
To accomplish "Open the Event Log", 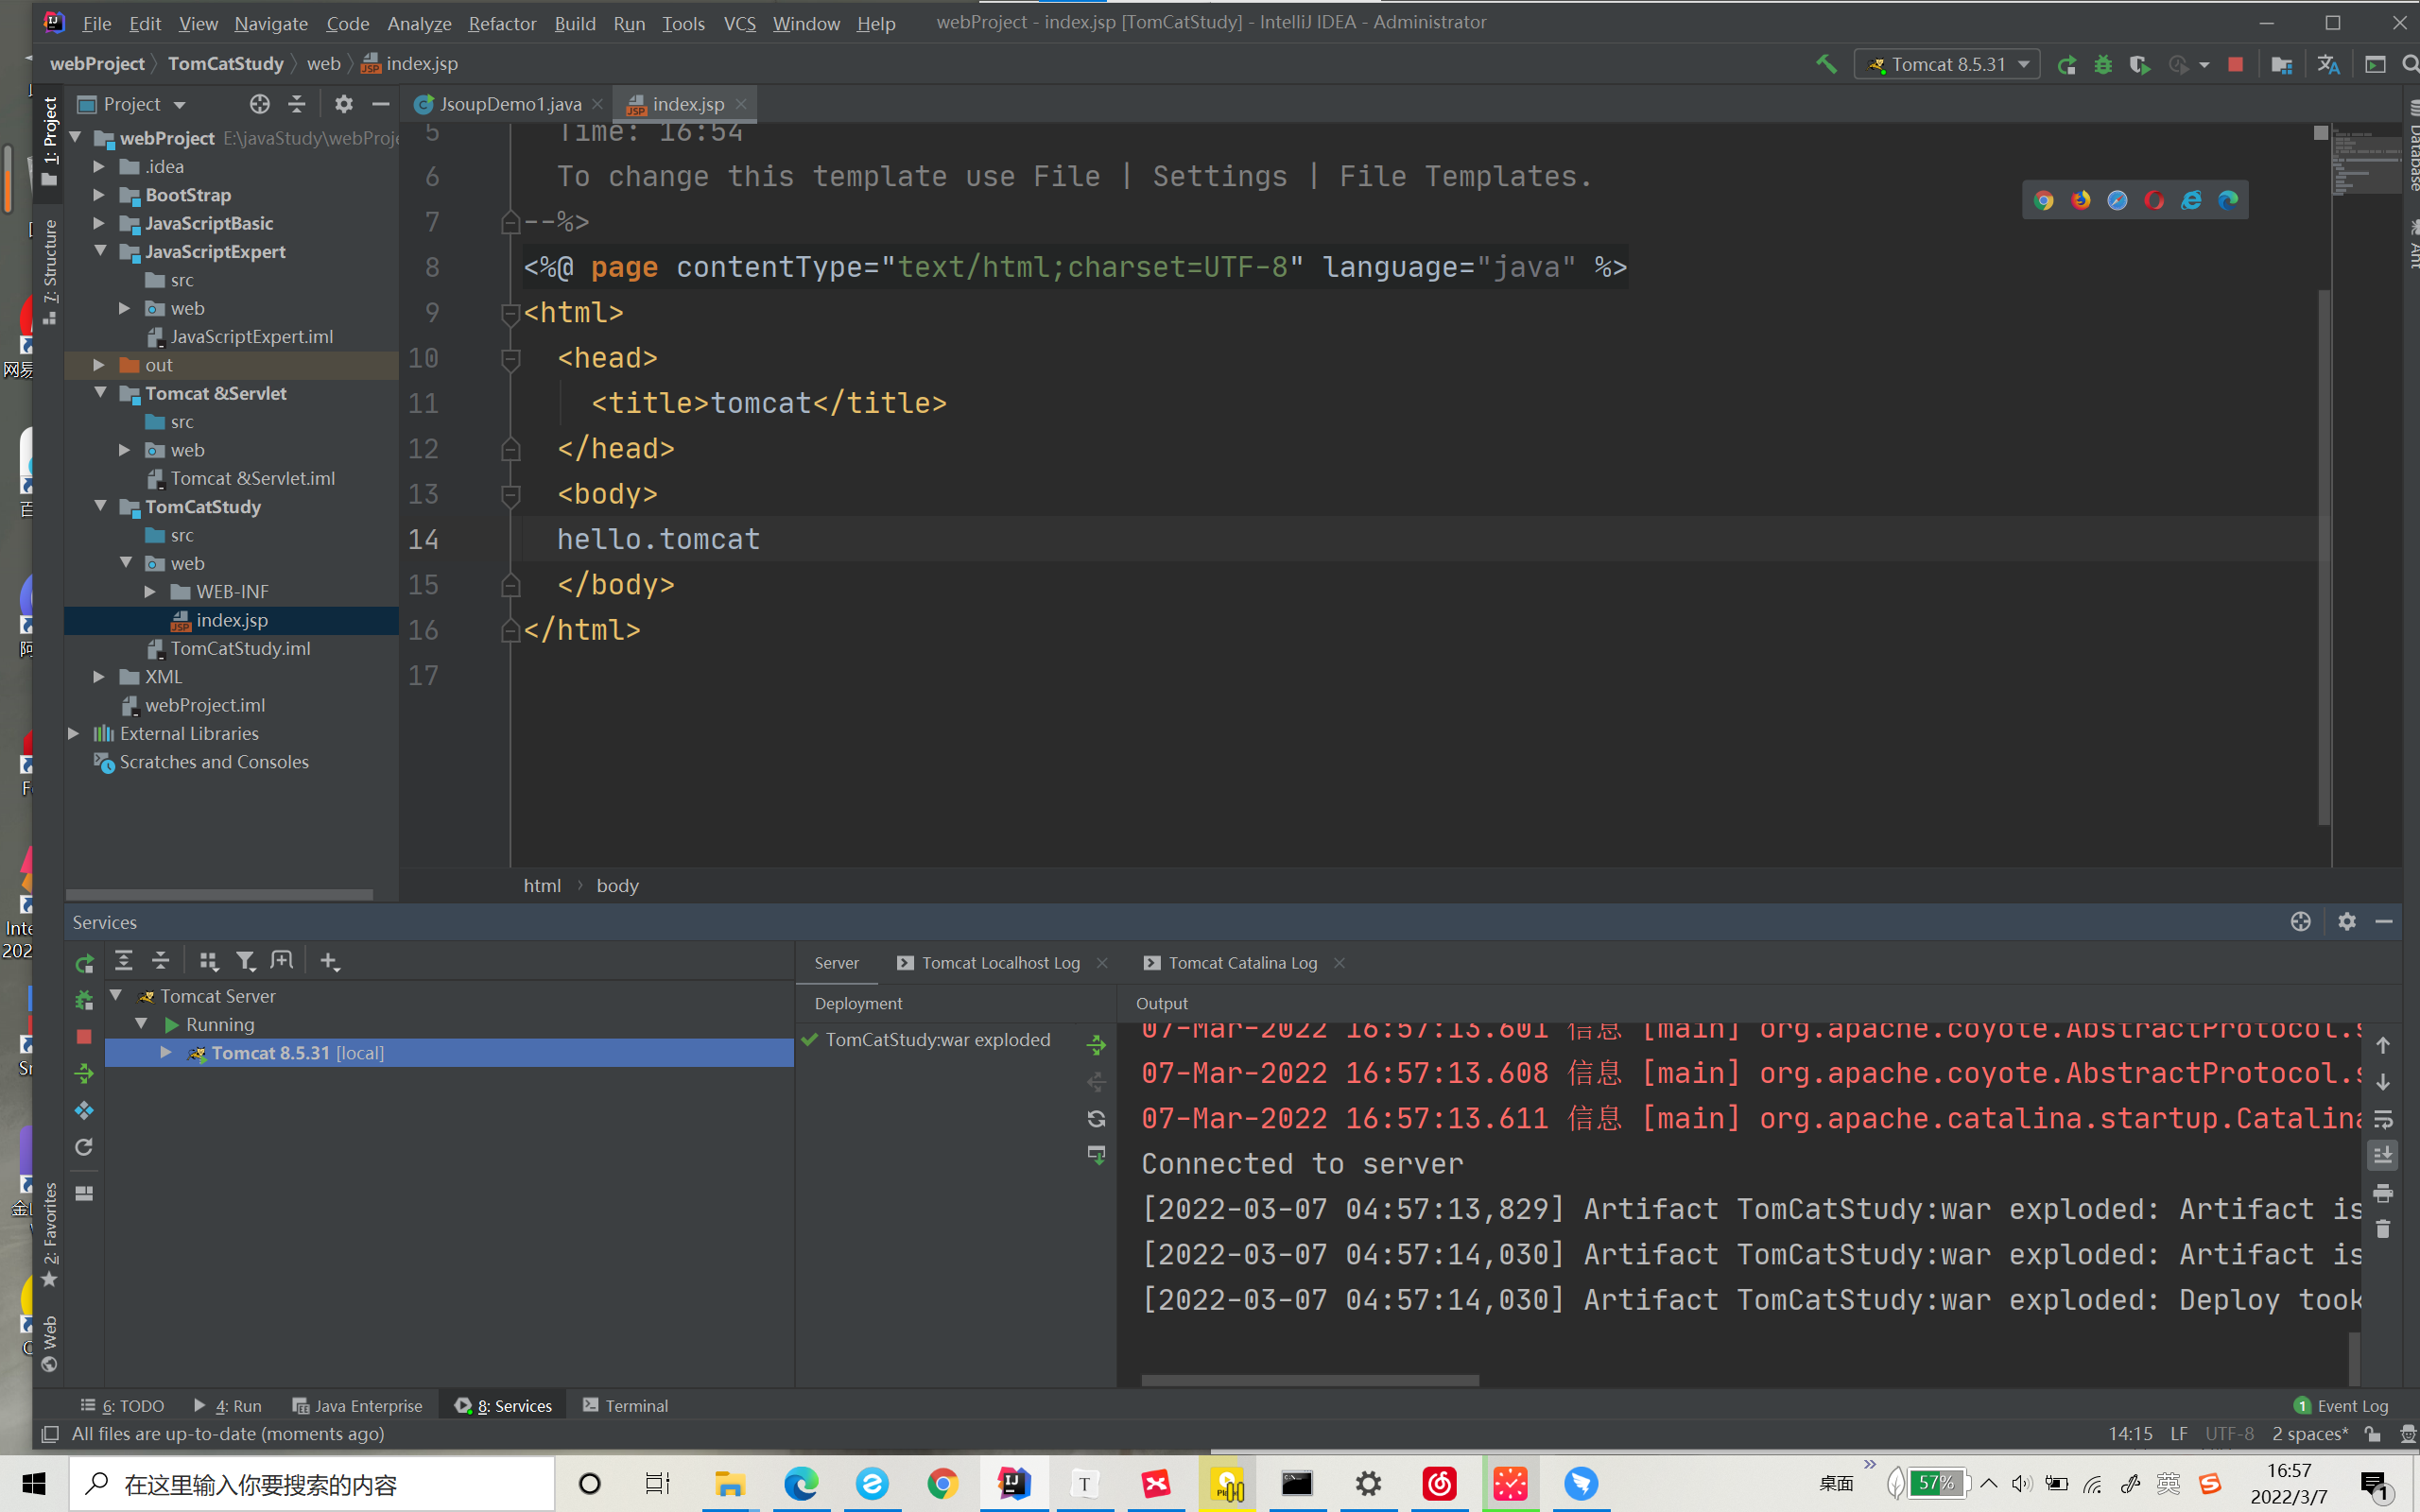I will click(x=2341, y=1405).
